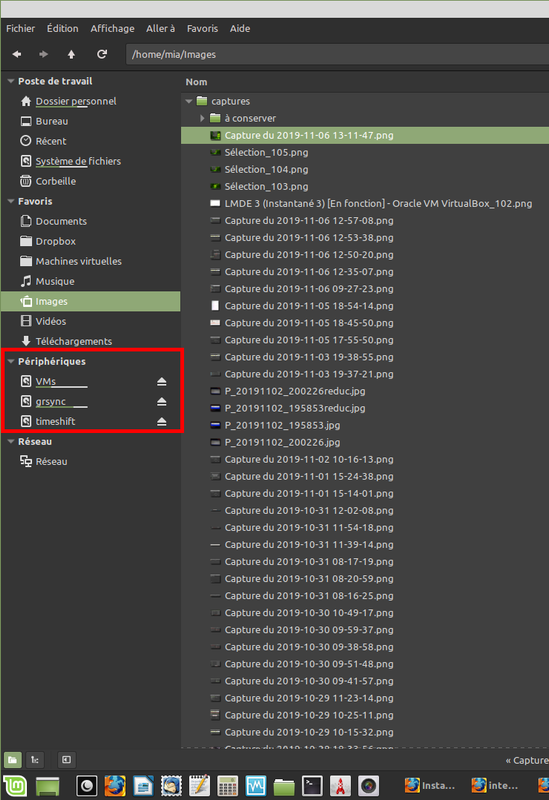Reload the current folder view

102,54
